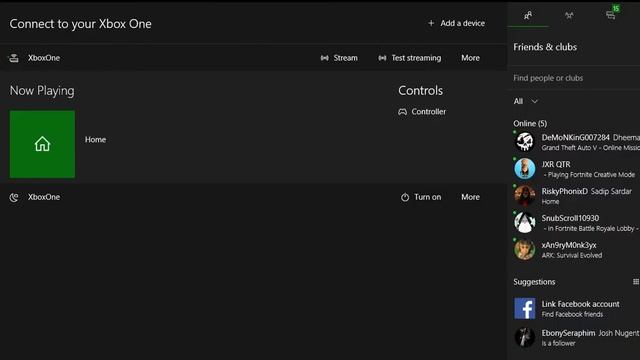Click the Facebook logo icon

[x=524, y=308]
